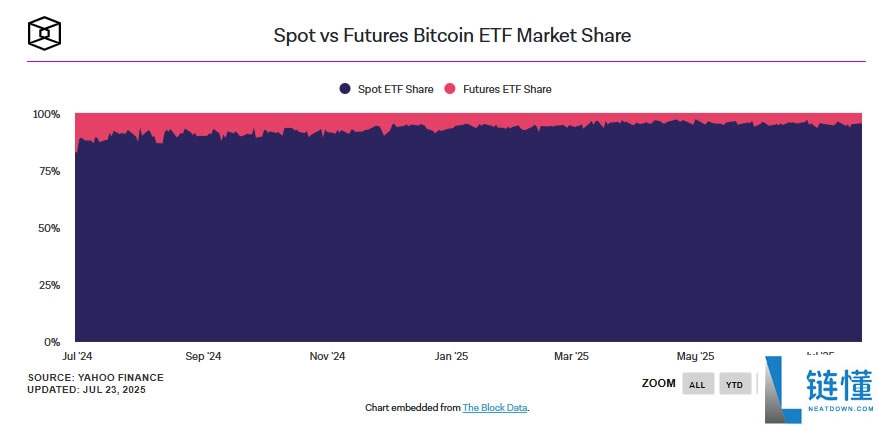This screenshot has height=425, width=878.
Task: Click the NEATDOWN watermark logo
Action: tap(818, 389)
